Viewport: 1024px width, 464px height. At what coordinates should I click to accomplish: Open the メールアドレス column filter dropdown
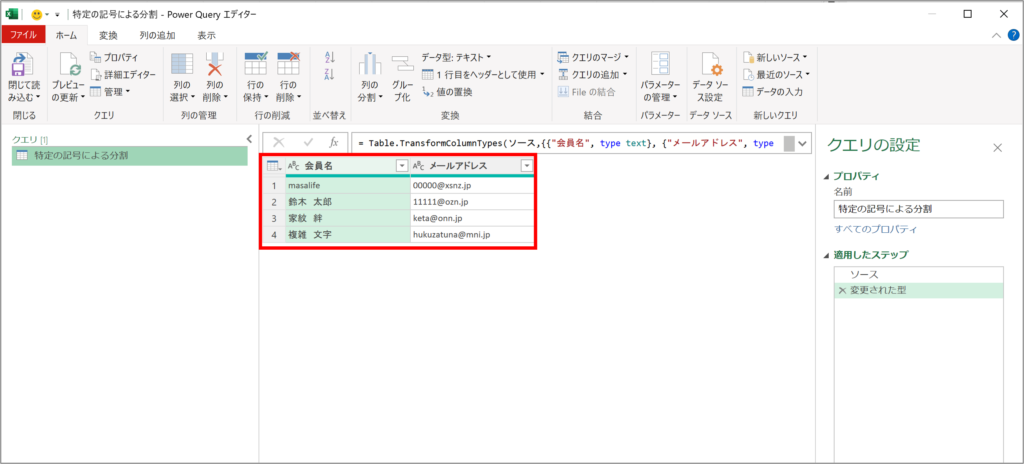pyautogui.click(x=526, y=166)
